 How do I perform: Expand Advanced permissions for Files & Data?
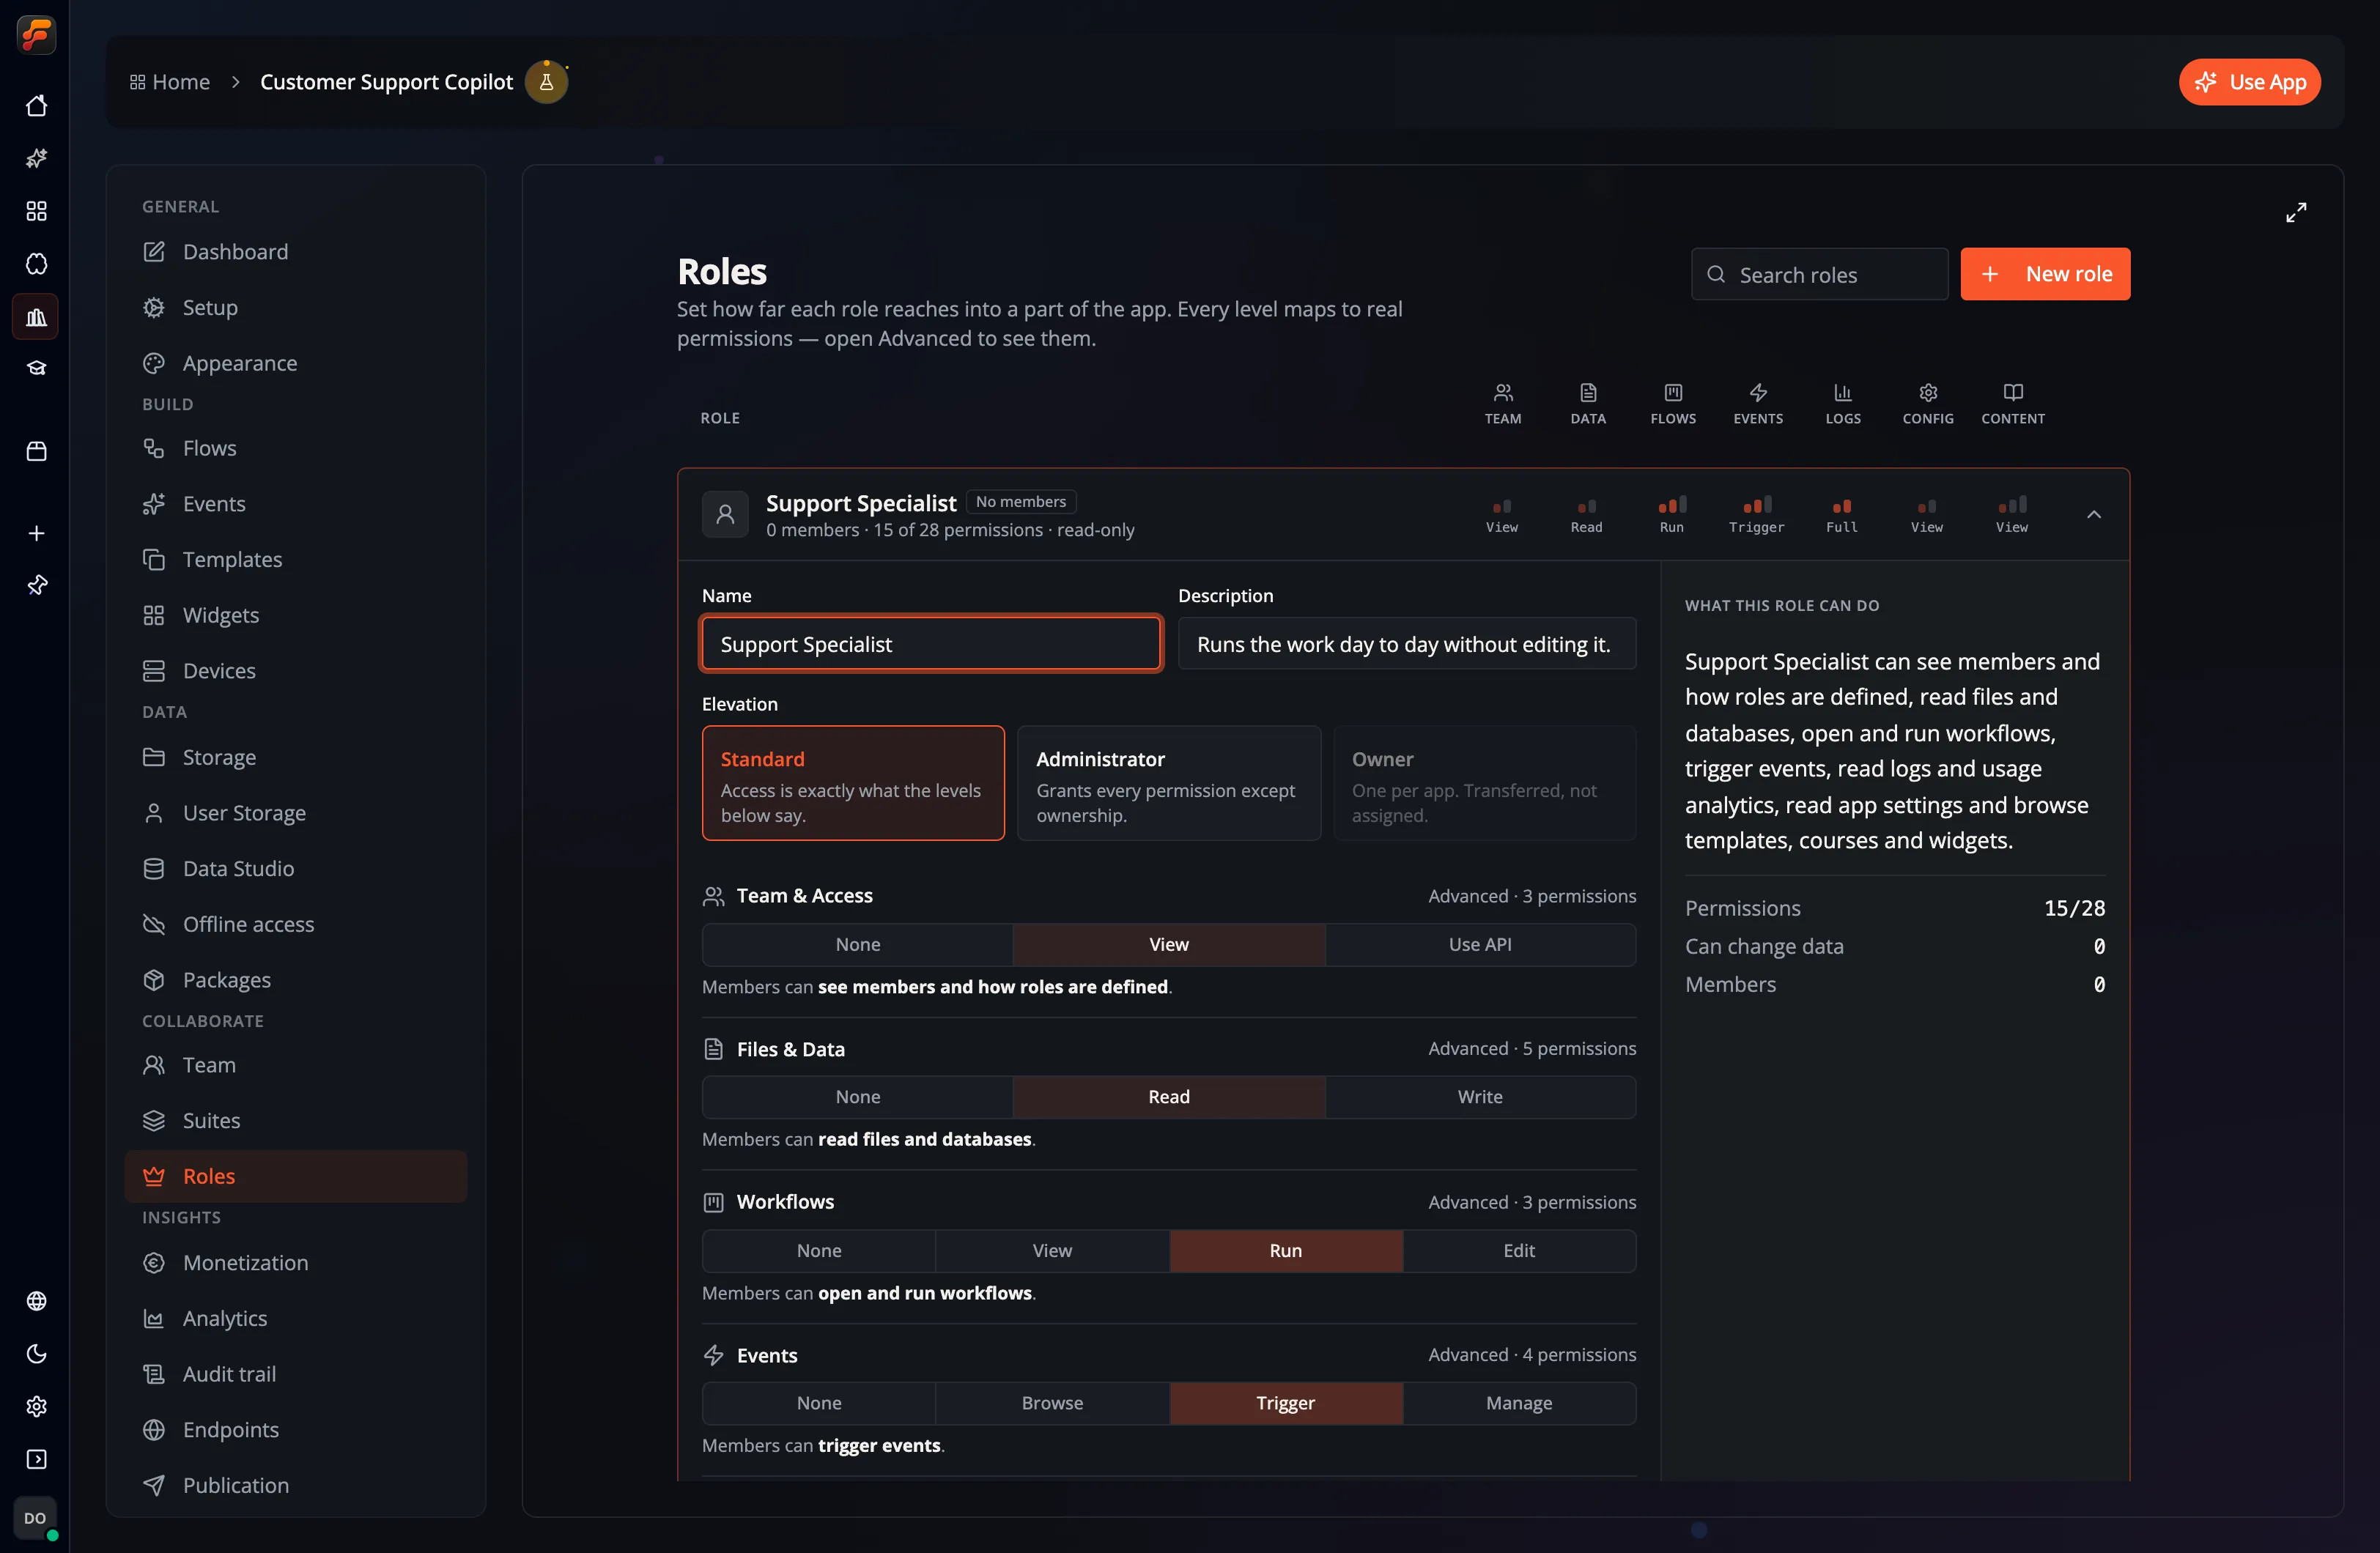point(1532,1048)
